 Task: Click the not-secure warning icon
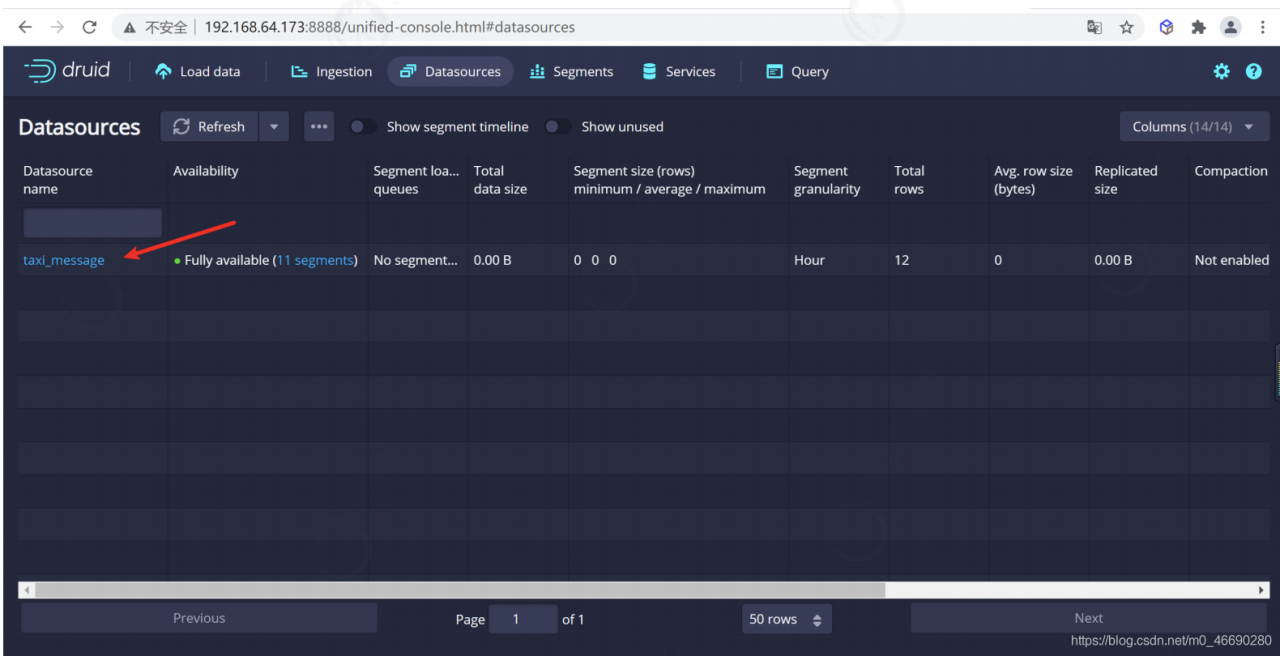pyautogui.click(x=130, y=27)
